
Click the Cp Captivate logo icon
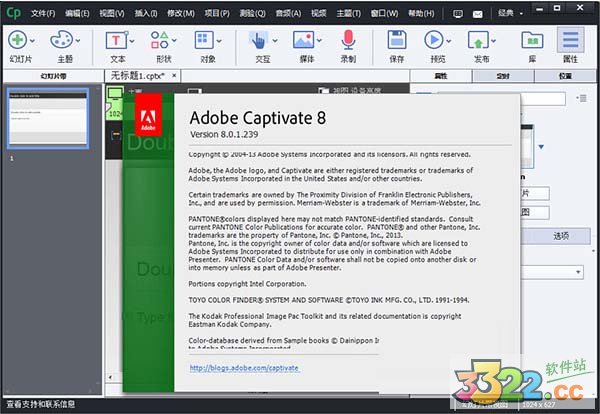tap(14, 13)
